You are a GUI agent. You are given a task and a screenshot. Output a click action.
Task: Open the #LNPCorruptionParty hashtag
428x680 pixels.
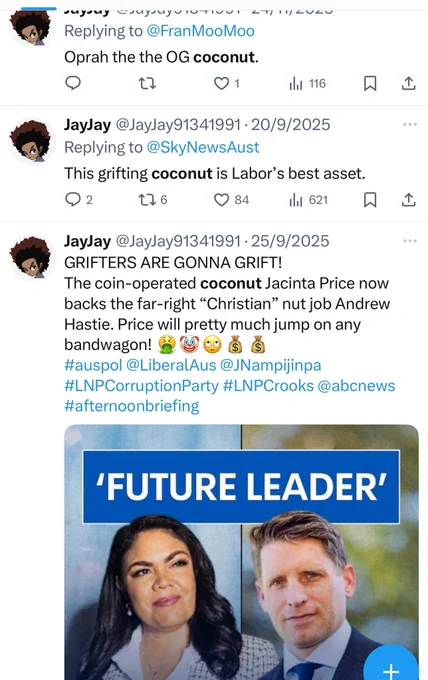141,386
